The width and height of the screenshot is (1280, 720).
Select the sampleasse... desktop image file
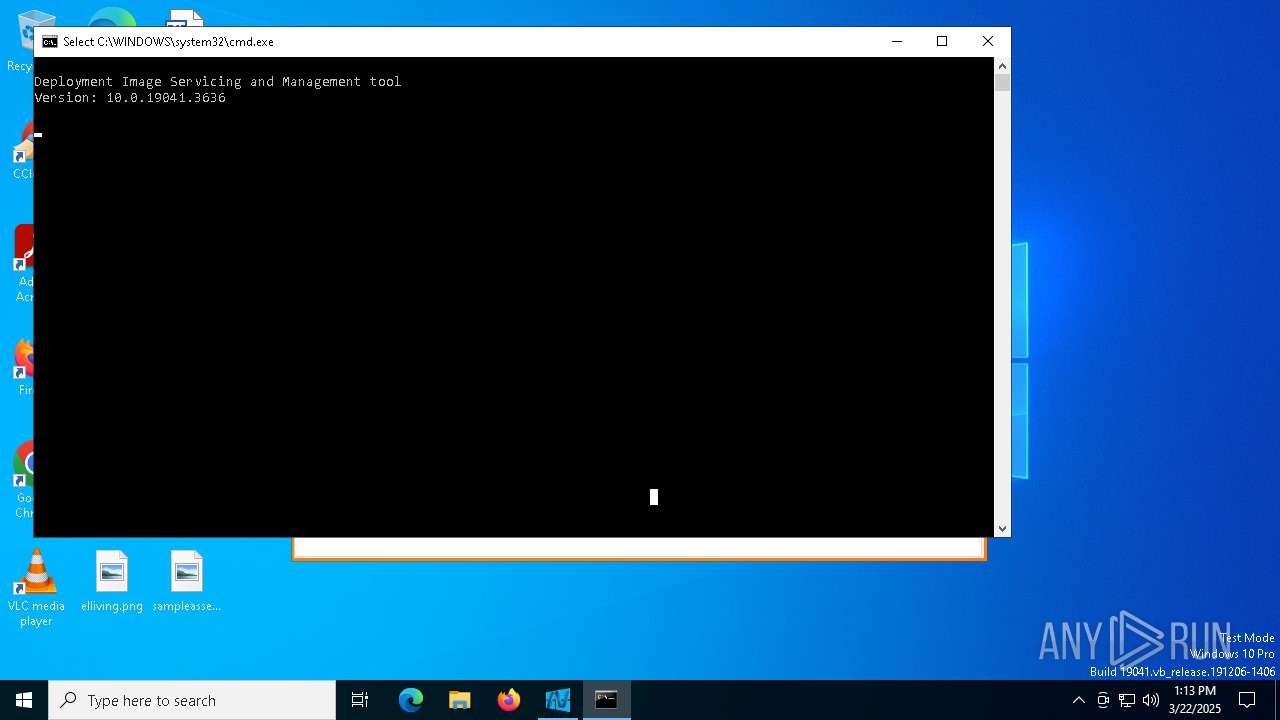pyautogui.click(x=187, y=582)
